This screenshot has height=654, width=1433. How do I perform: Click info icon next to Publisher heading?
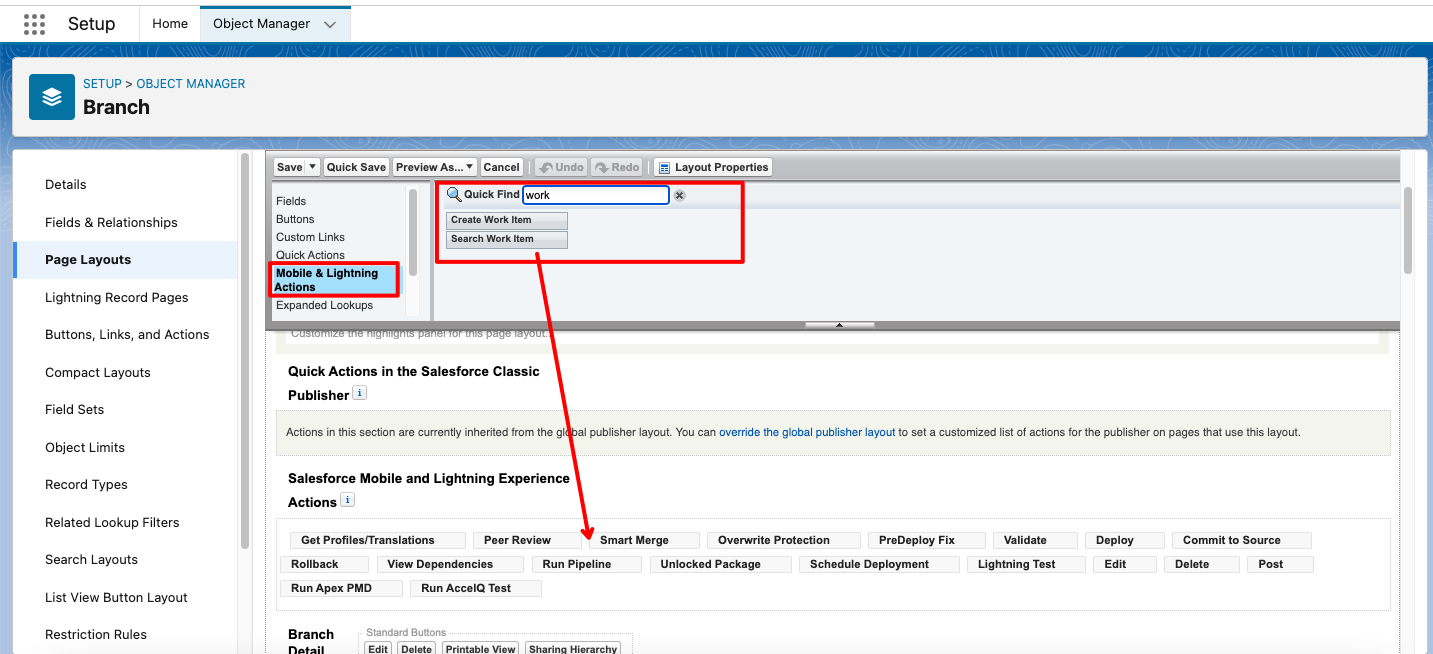360,393
